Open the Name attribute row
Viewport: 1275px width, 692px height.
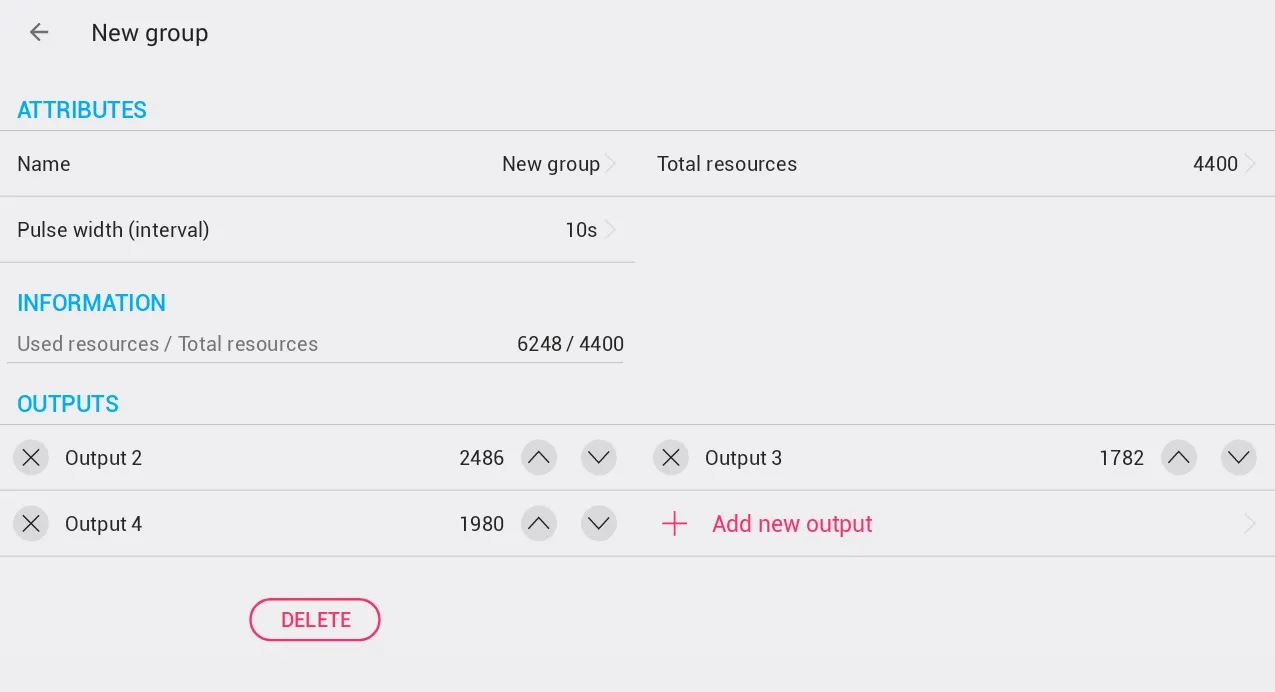point(316,164)
